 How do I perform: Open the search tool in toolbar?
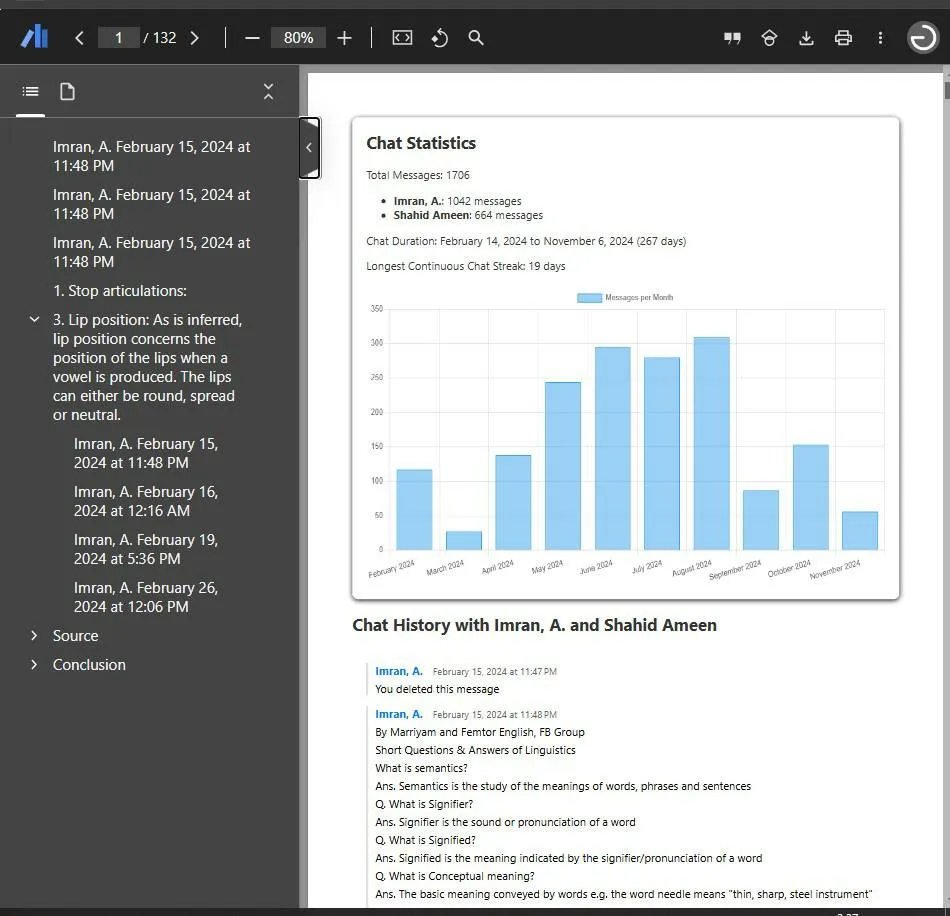pyautogui.click(x=476, y=38)
